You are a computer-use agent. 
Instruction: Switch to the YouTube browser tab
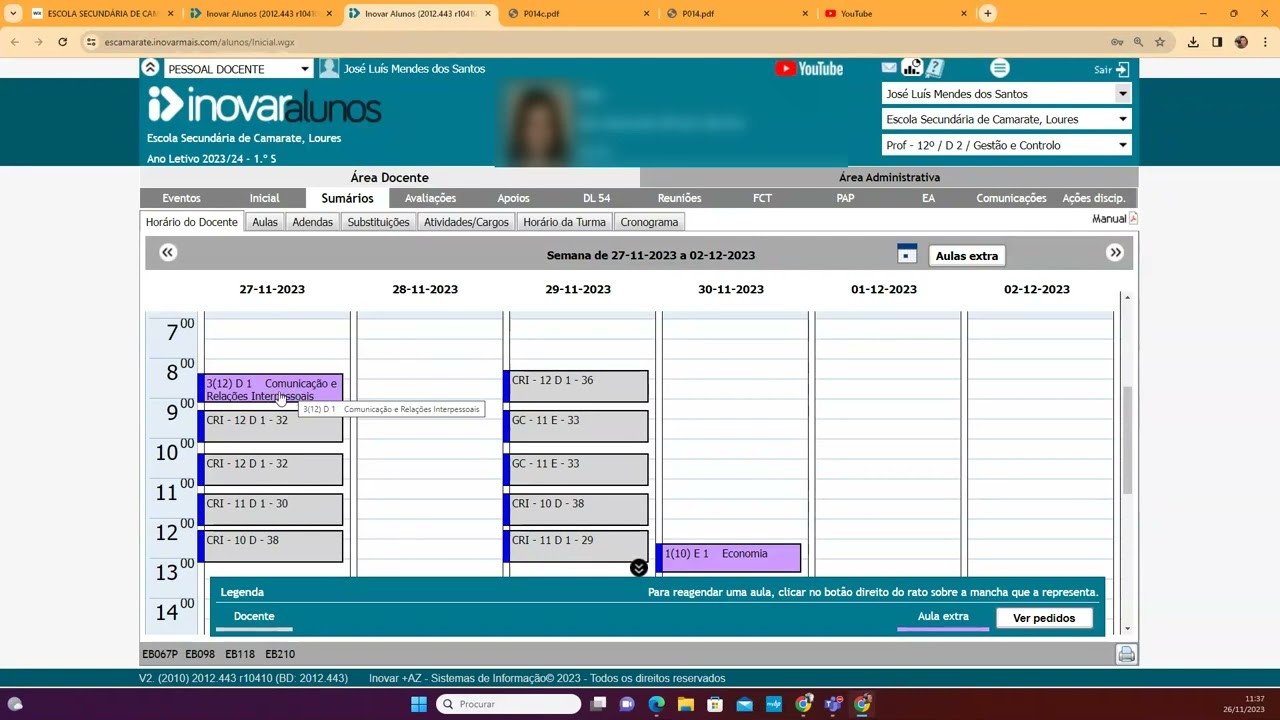coord(895,14)
